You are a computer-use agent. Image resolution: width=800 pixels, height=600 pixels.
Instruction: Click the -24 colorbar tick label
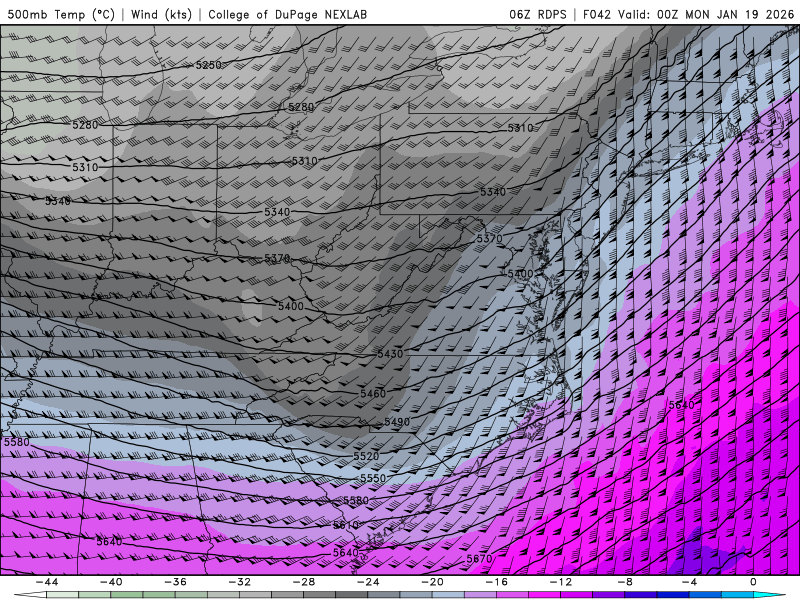coord(368,582)
